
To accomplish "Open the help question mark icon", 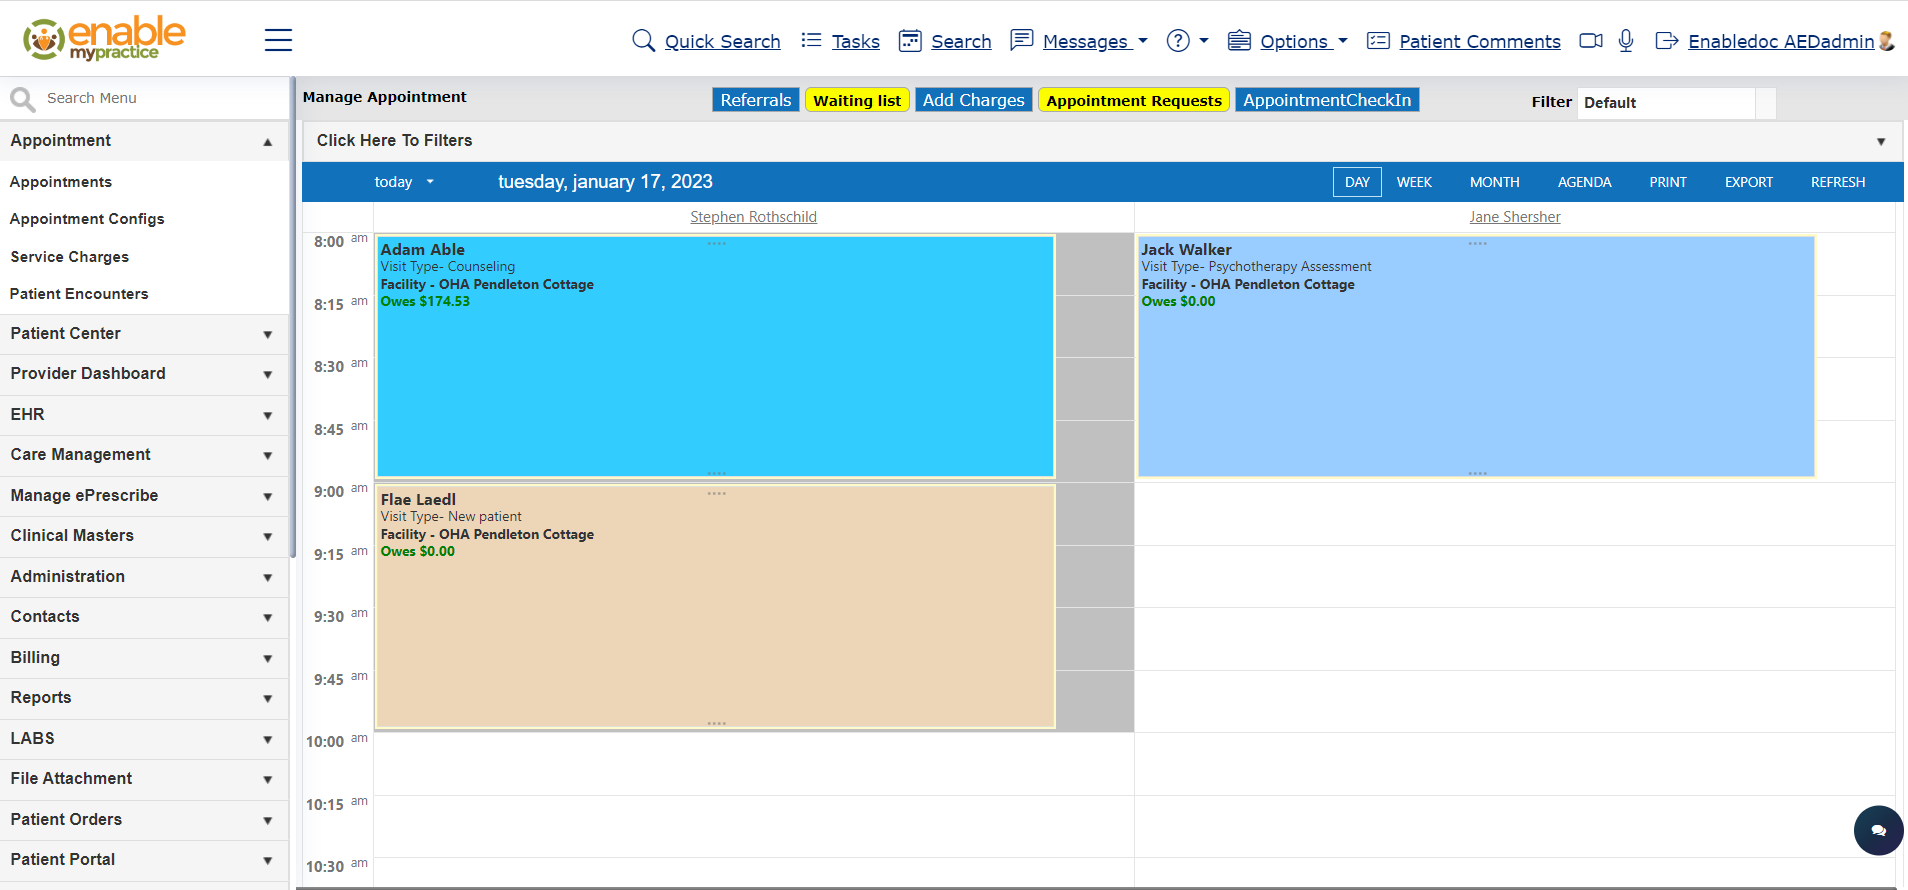I will pos(1179,41).
